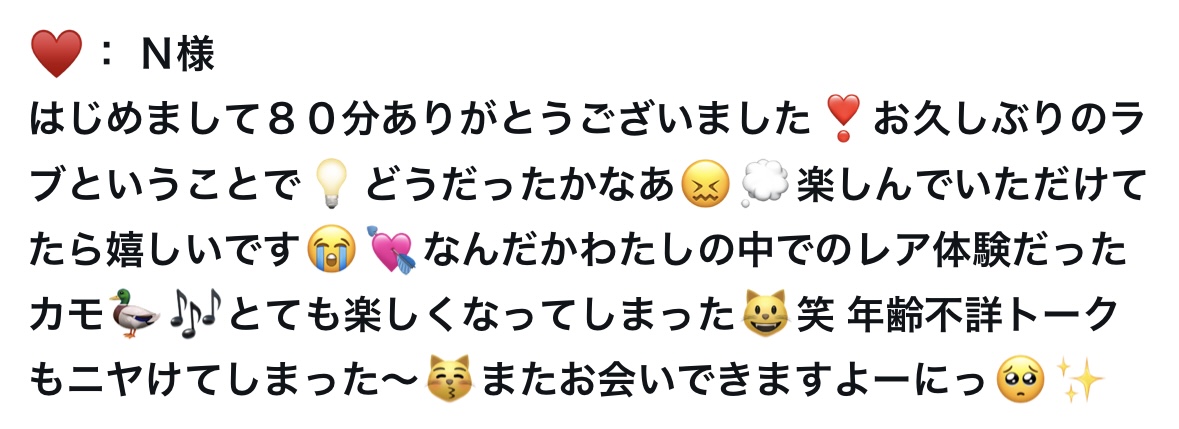Click the kissing cat face emoji
Viewport: 1179px width, 429px height.
point(449,379)
